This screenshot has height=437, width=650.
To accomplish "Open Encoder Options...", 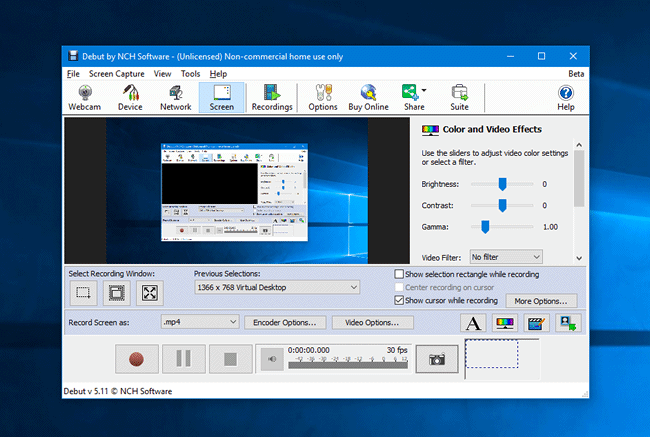I will 285,323.
